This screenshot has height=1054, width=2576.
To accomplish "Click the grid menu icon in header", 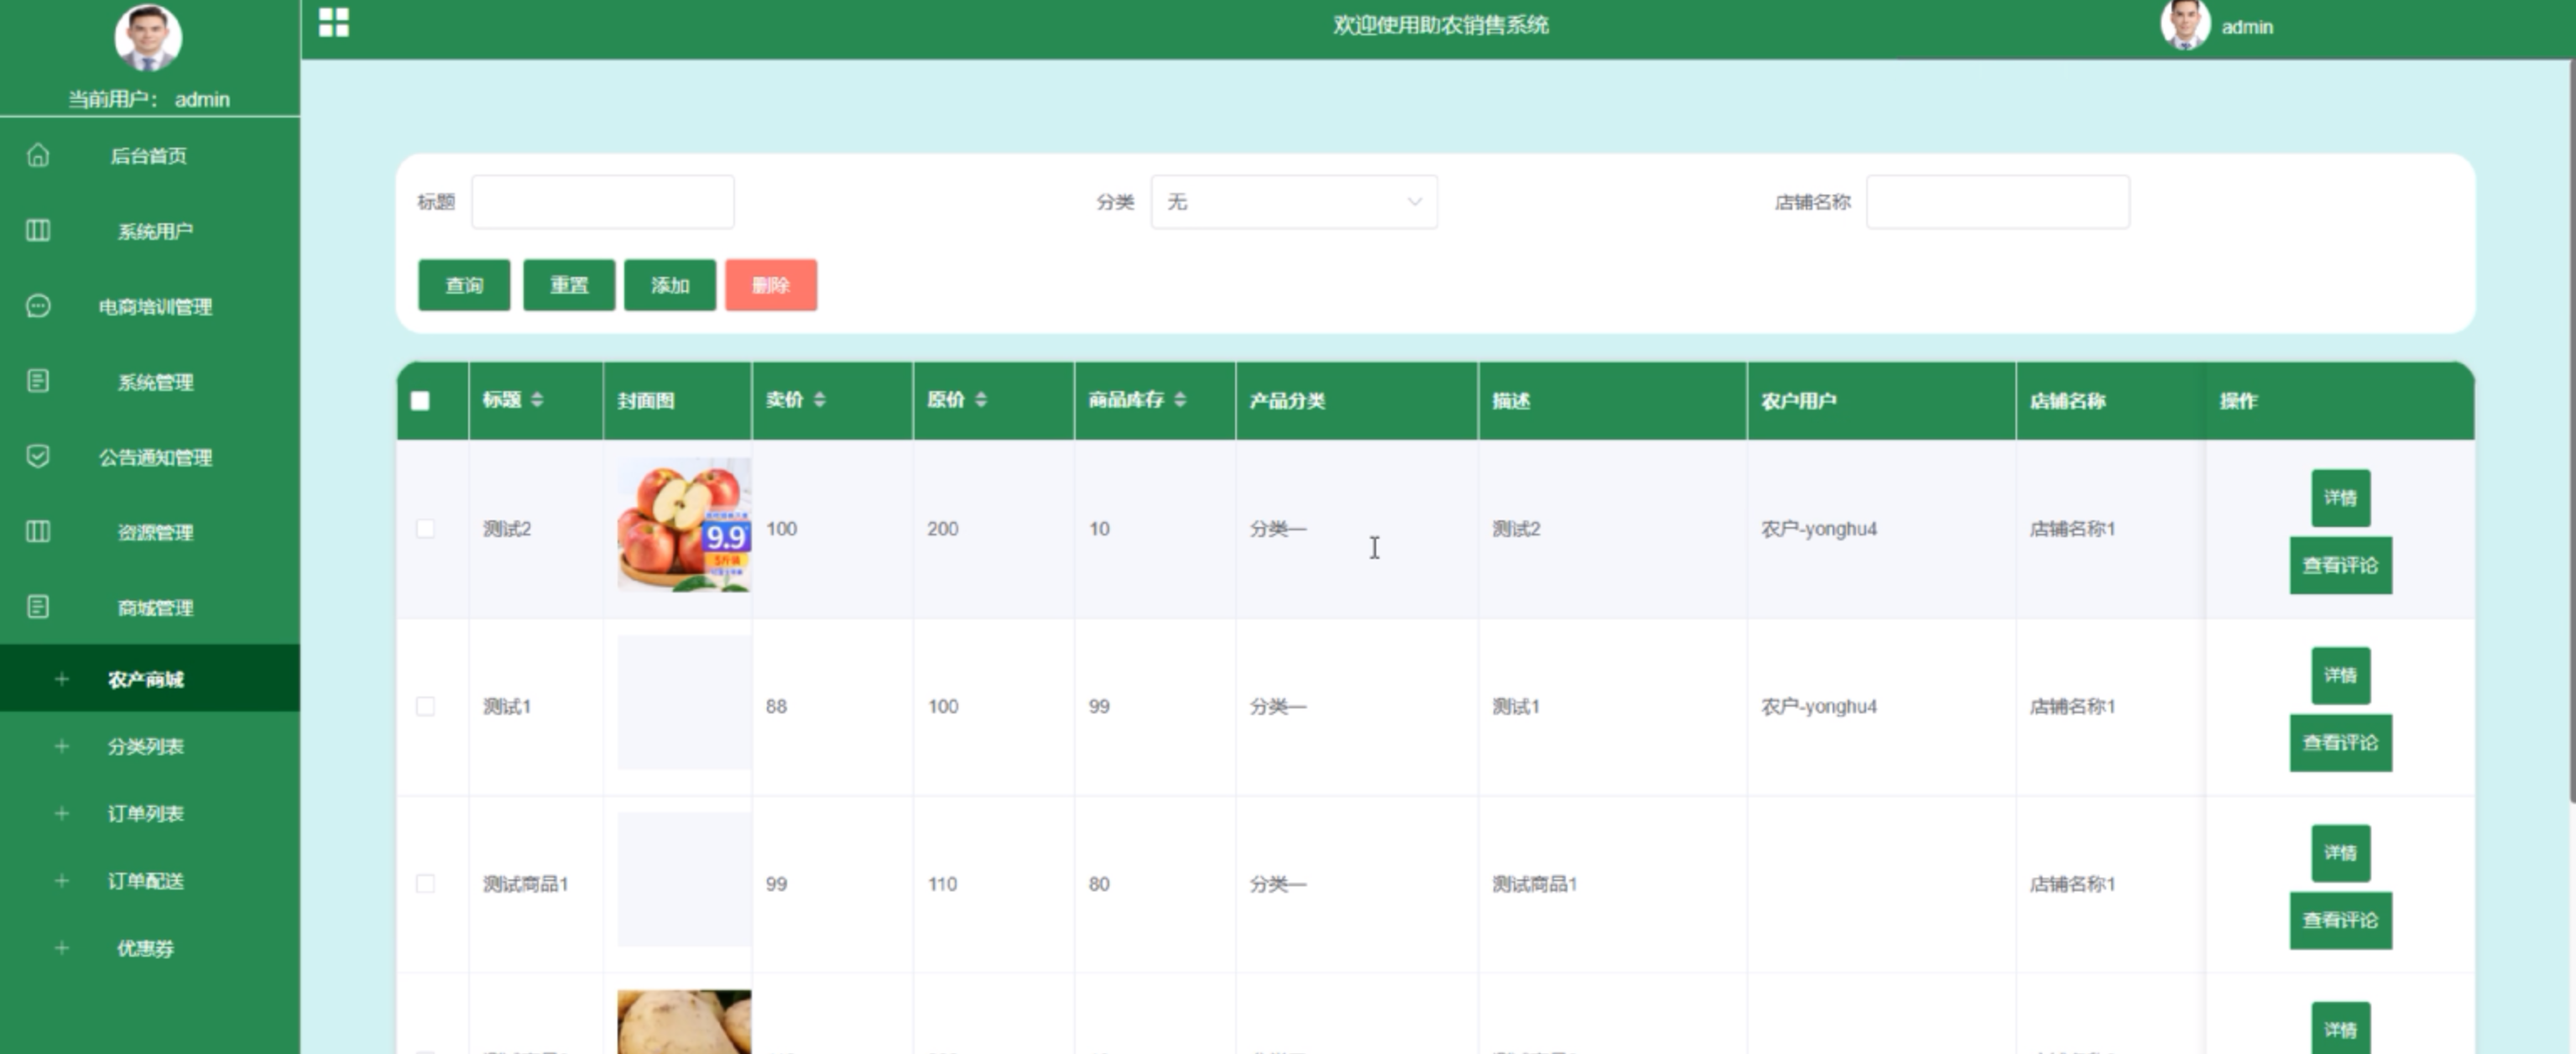I will coord(333,22).
